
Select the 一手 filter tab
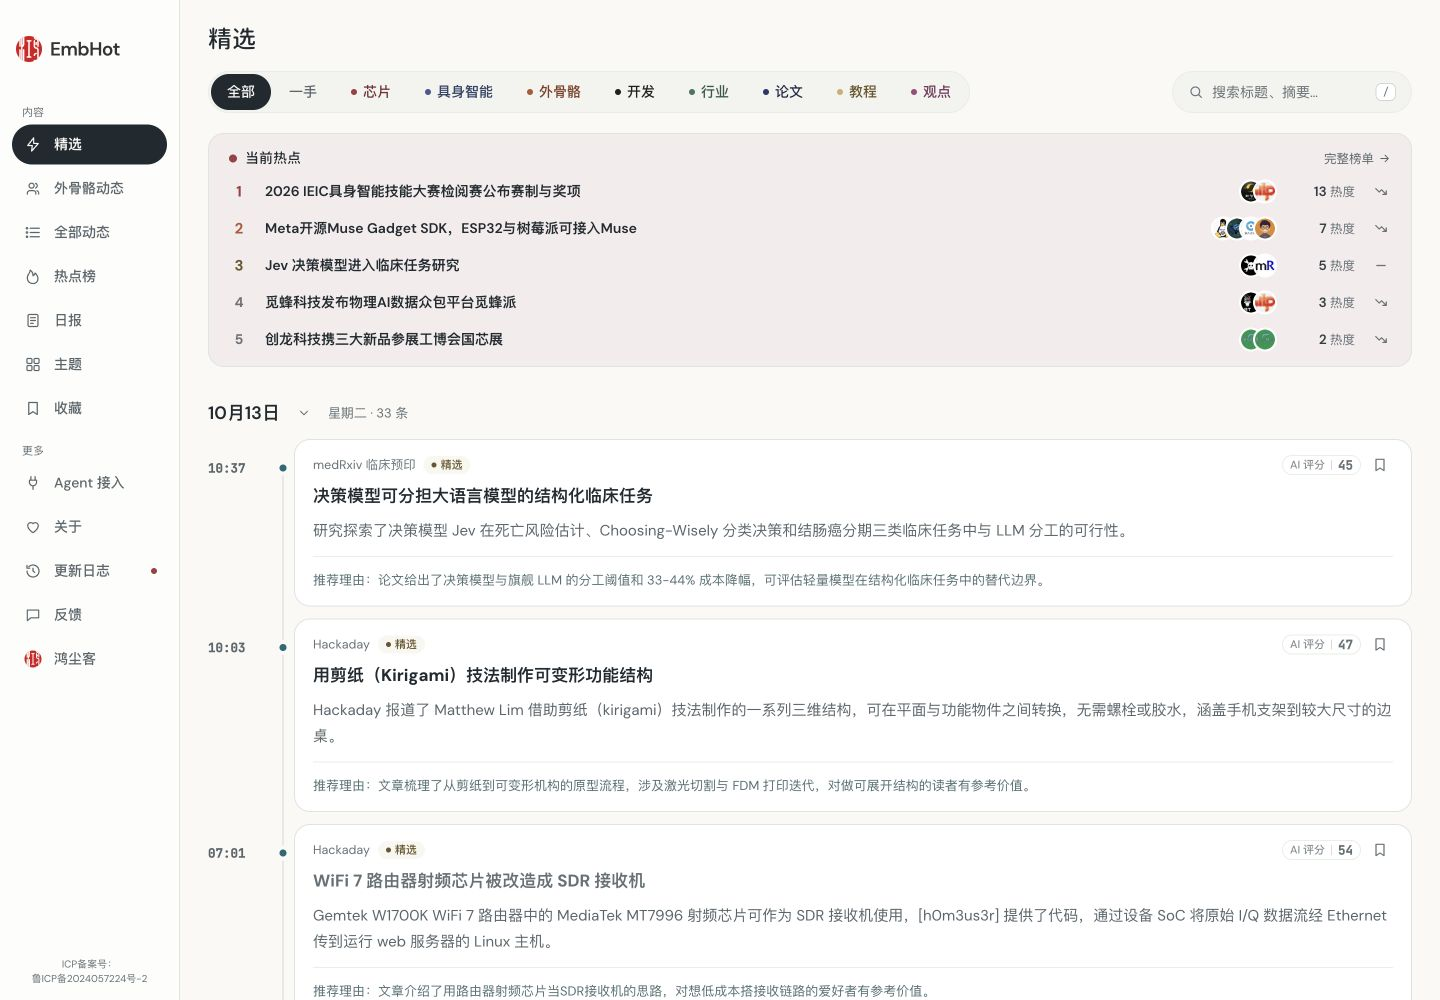tap(303, 92)
